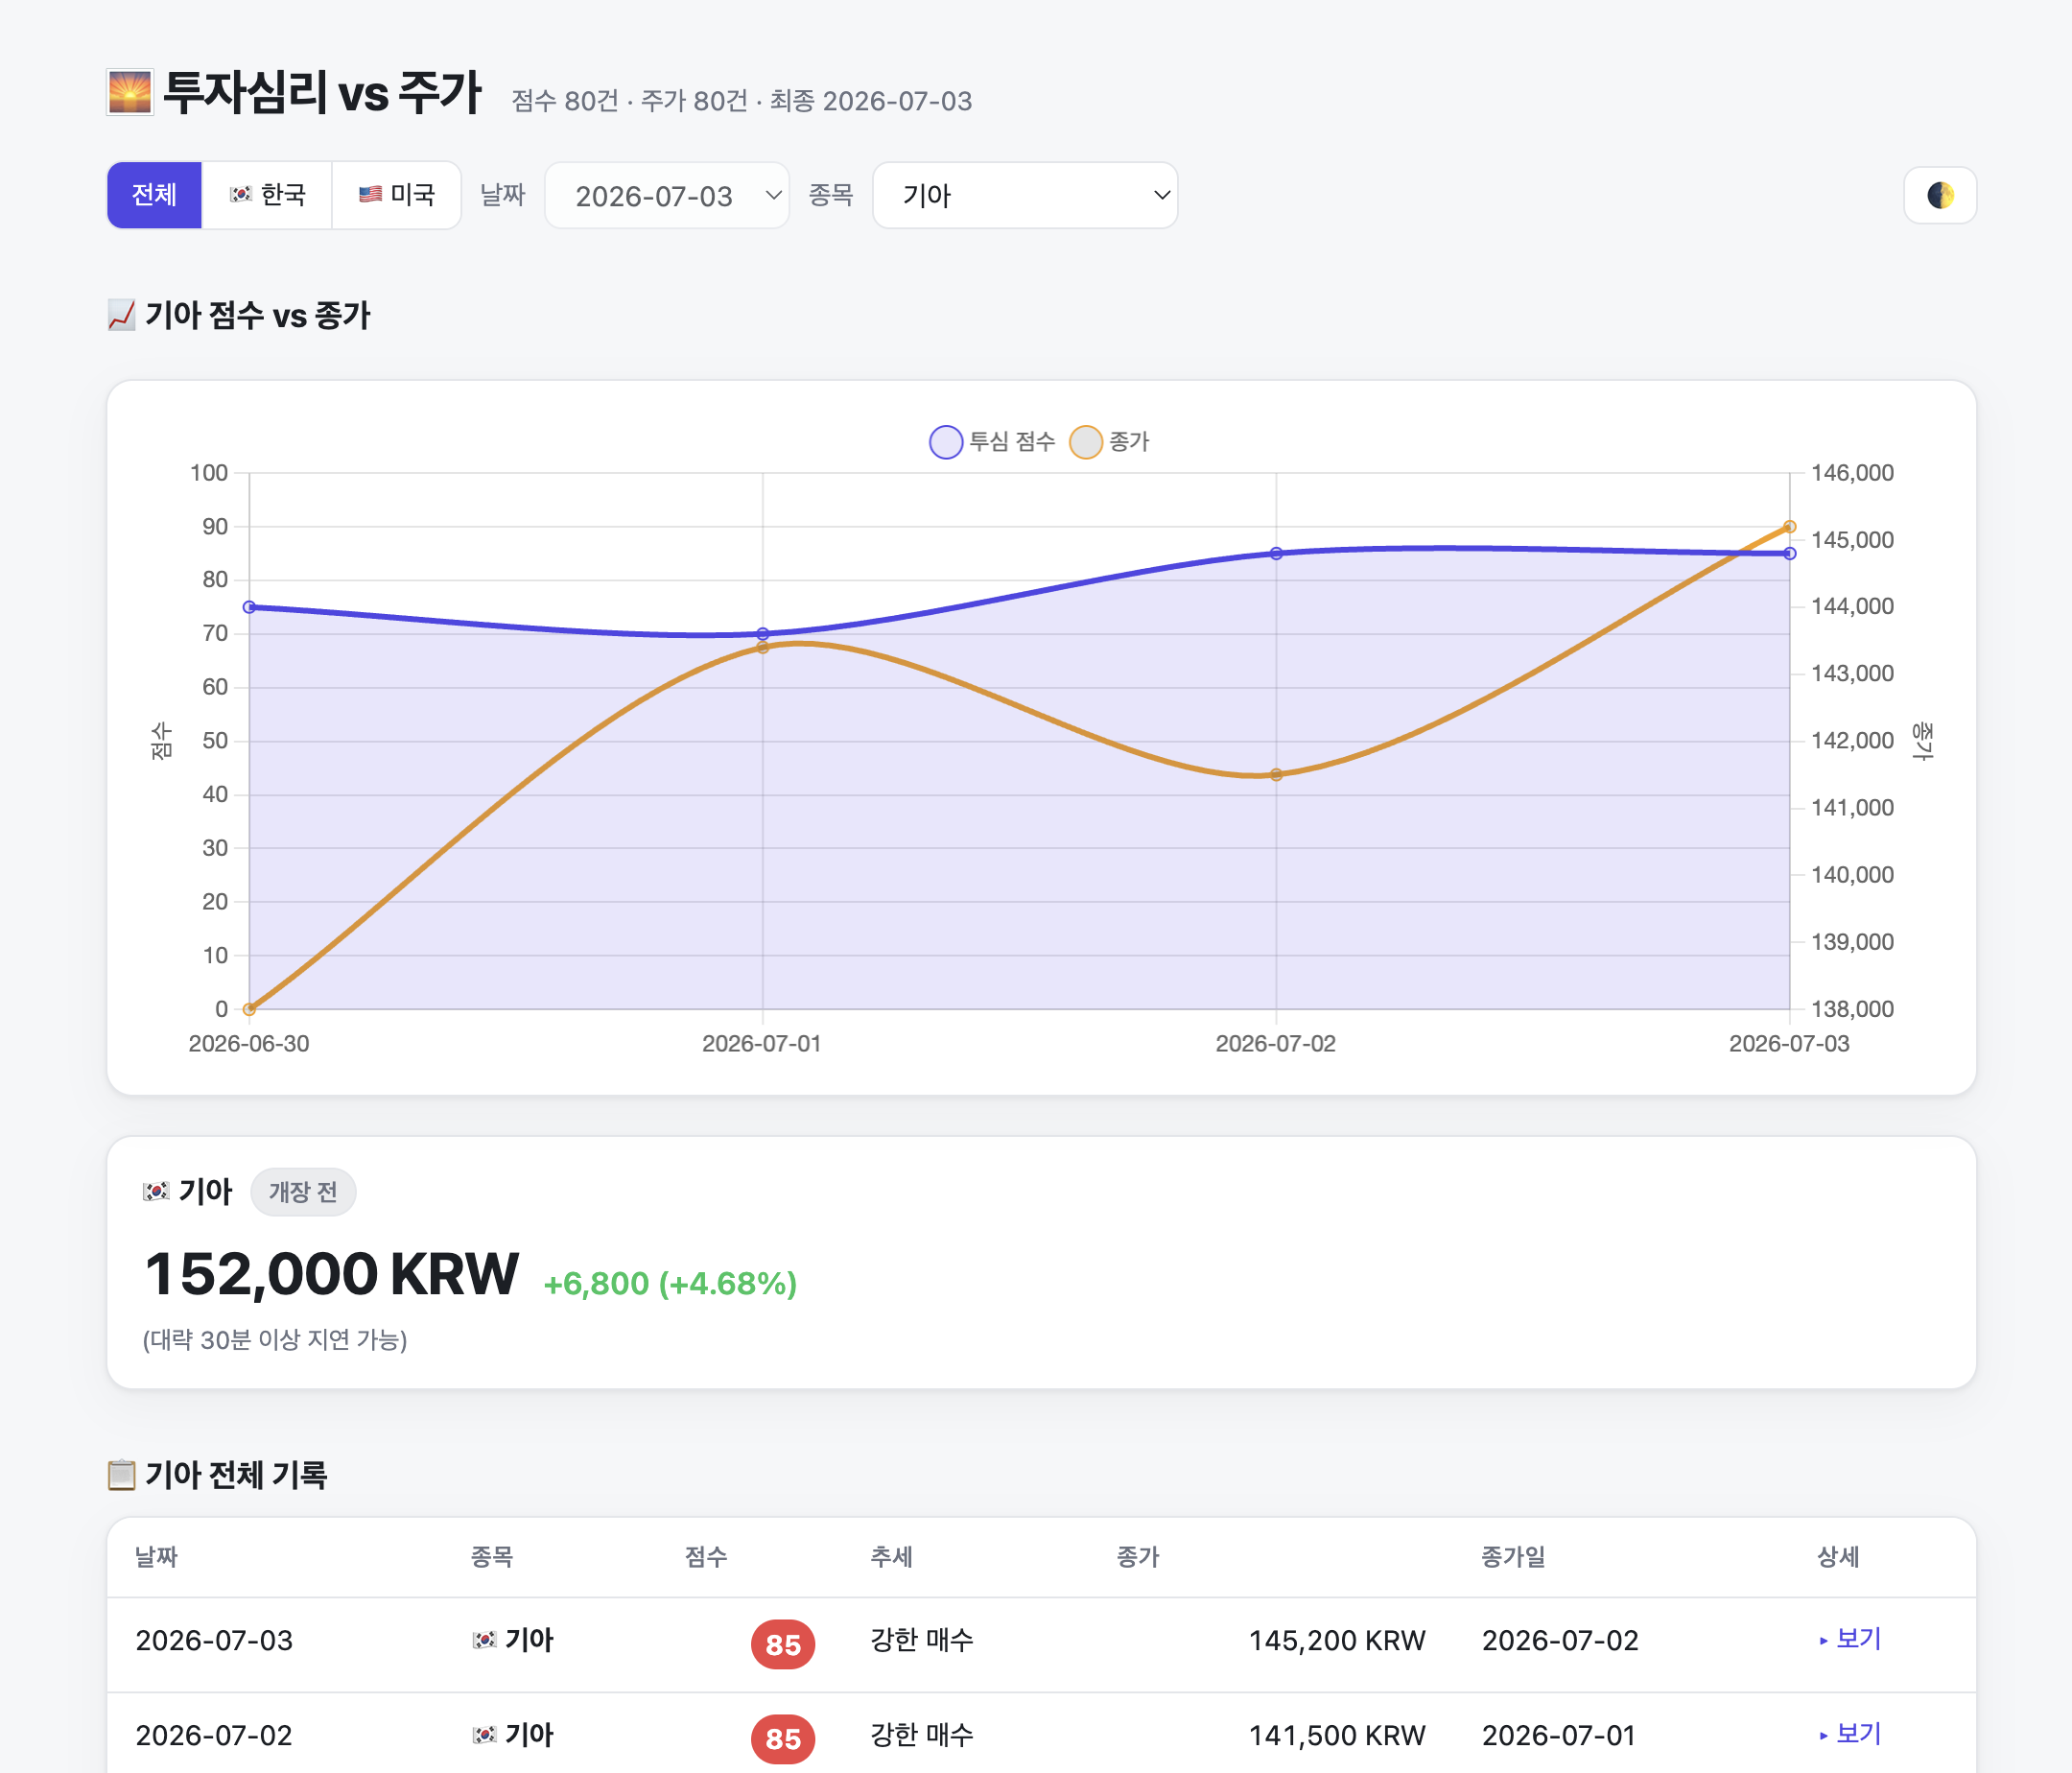This screenshot has width=2072, height=1773.
Task: Click the 투심 점수 point at 2026-07-02
Action: coord(1276,553)
